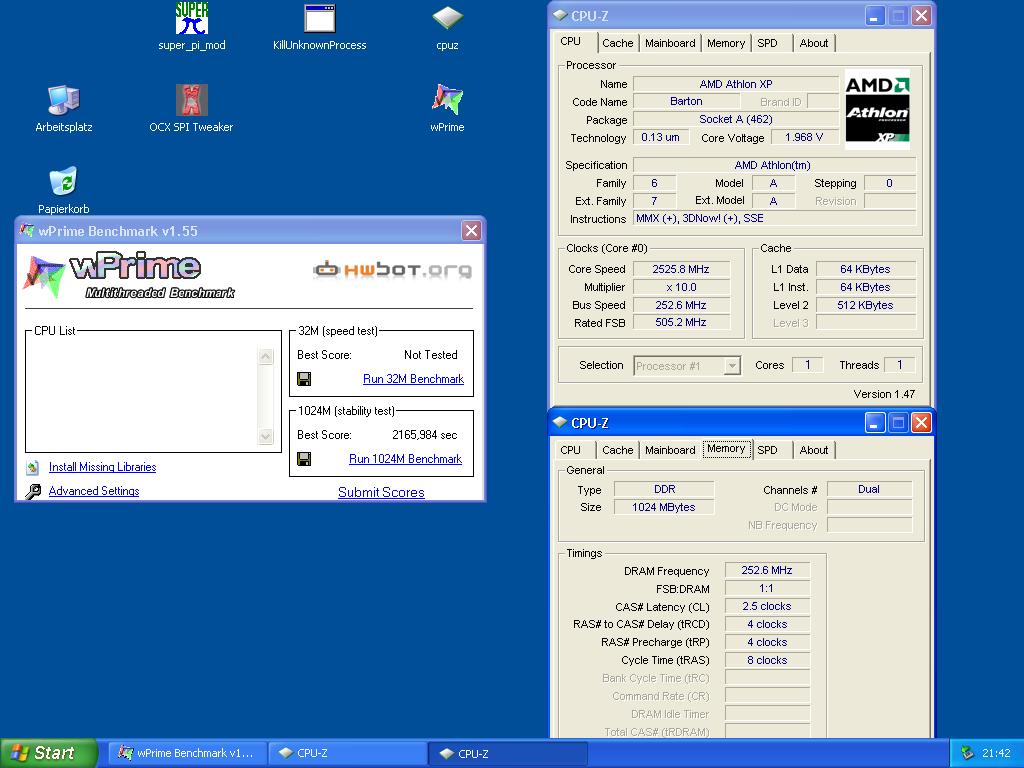
Task: Click CPU List scrollbar down arrow
Action: 265,436
